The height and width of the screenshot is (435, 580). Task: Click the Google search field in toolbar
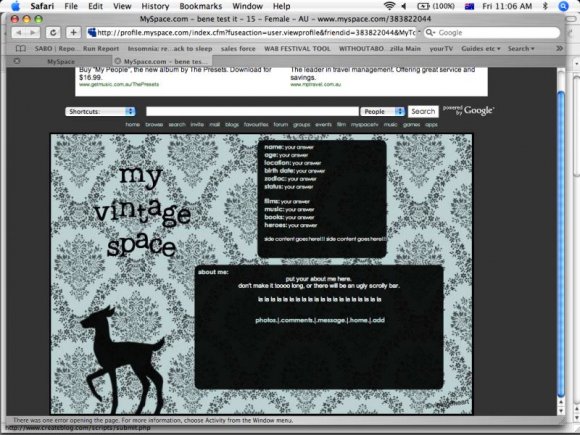(492, 33)
